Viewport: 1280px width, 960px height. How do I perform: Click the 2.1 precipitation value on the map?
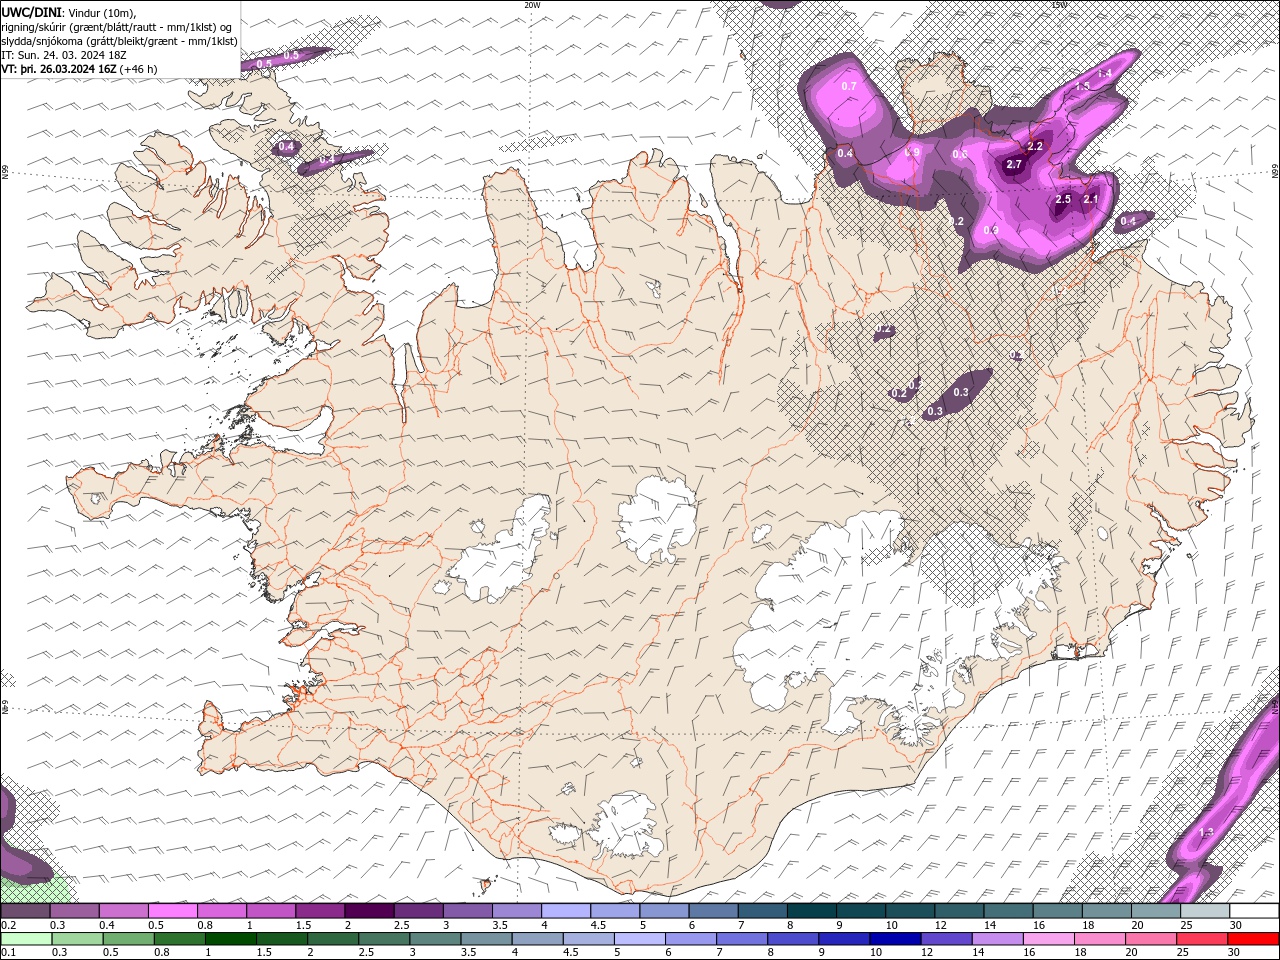(x=1091, y=199)
